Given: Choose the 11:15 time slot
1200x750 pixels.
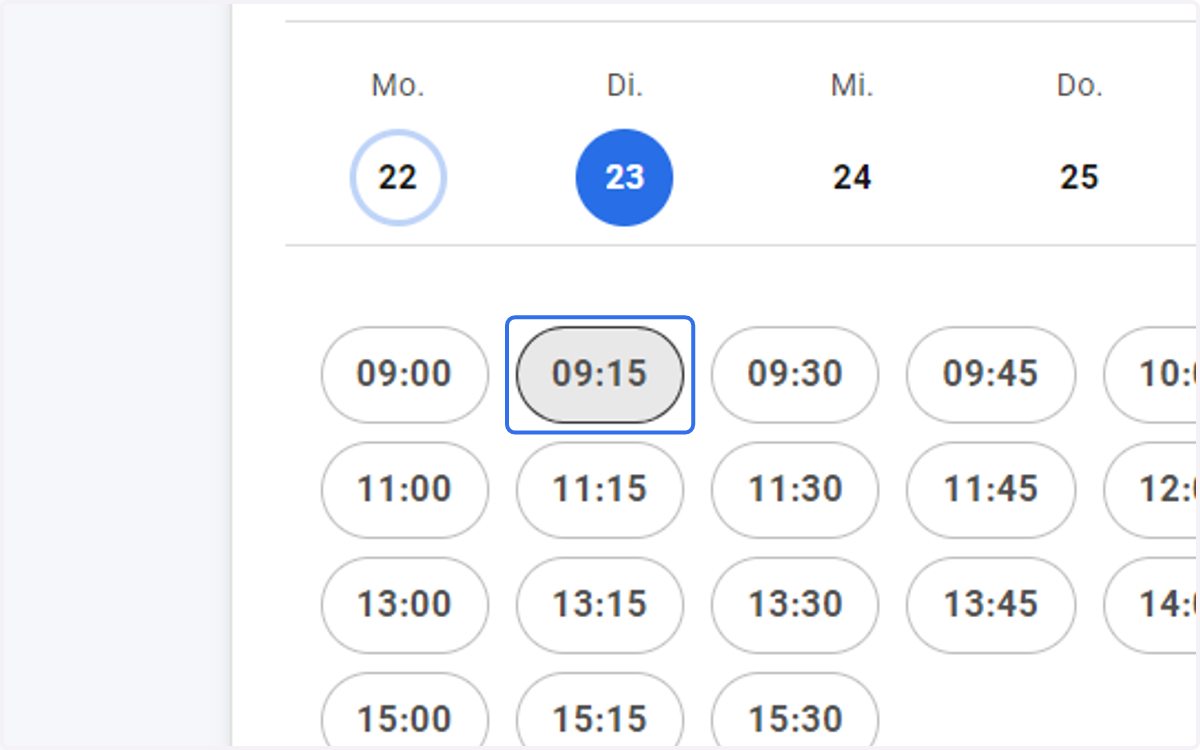Looking at the screenshot, I should click(600, 490).
